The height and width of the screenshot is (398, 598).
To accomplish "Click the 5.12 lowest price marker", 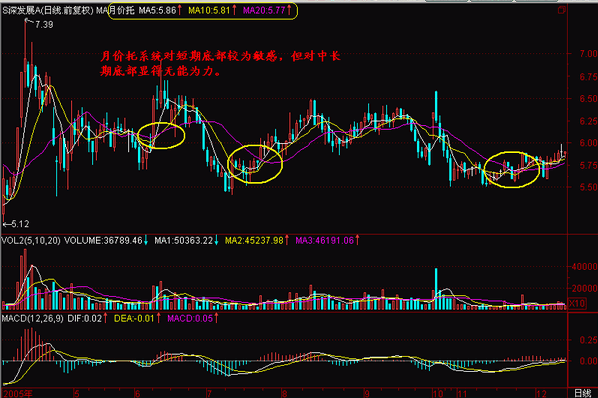I will coord(20,224).
